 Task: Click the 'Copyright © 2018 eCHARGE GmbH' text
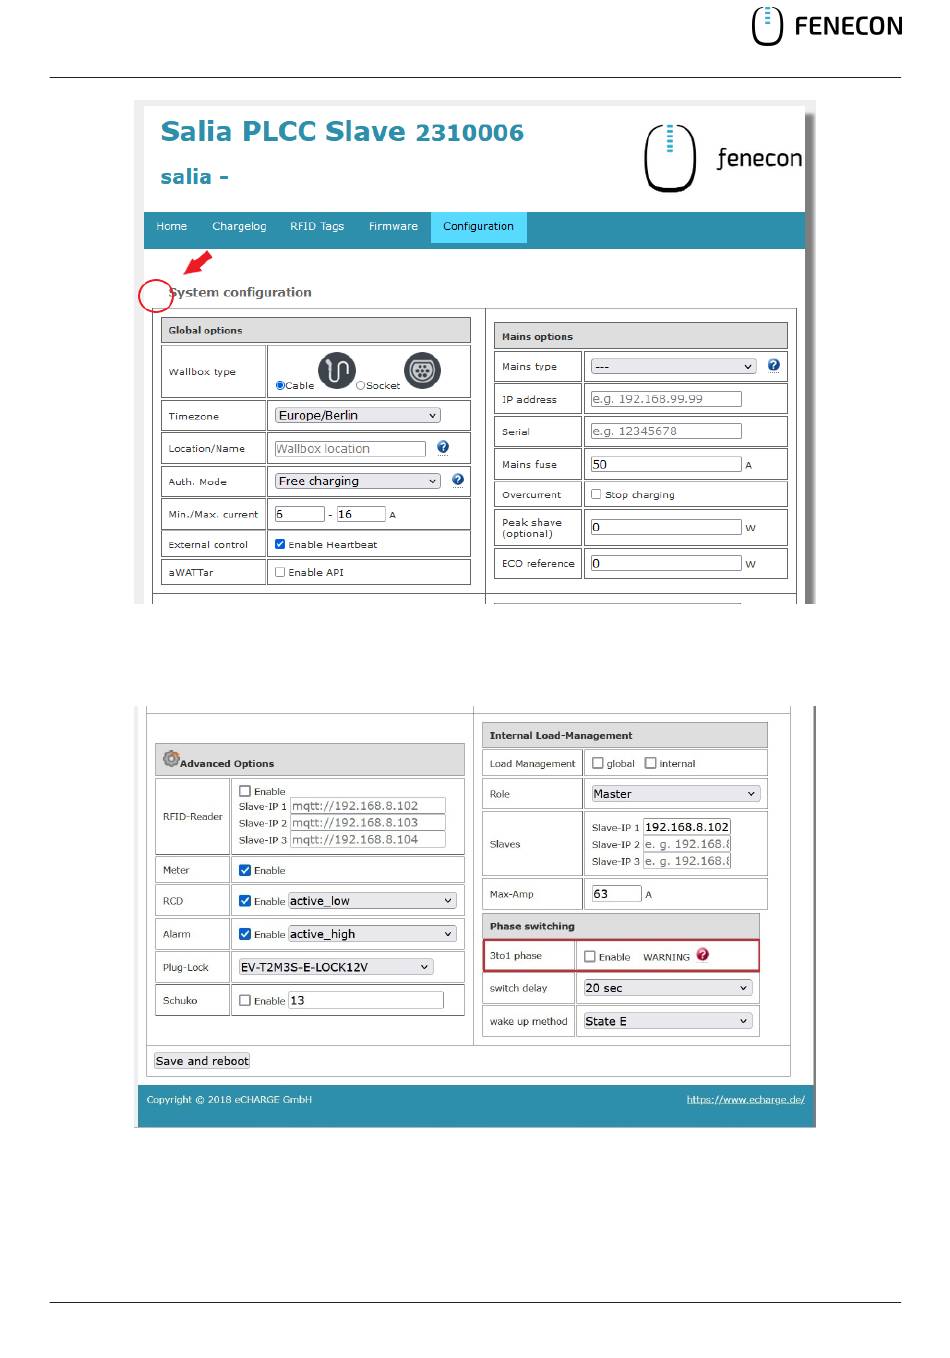229,1100
